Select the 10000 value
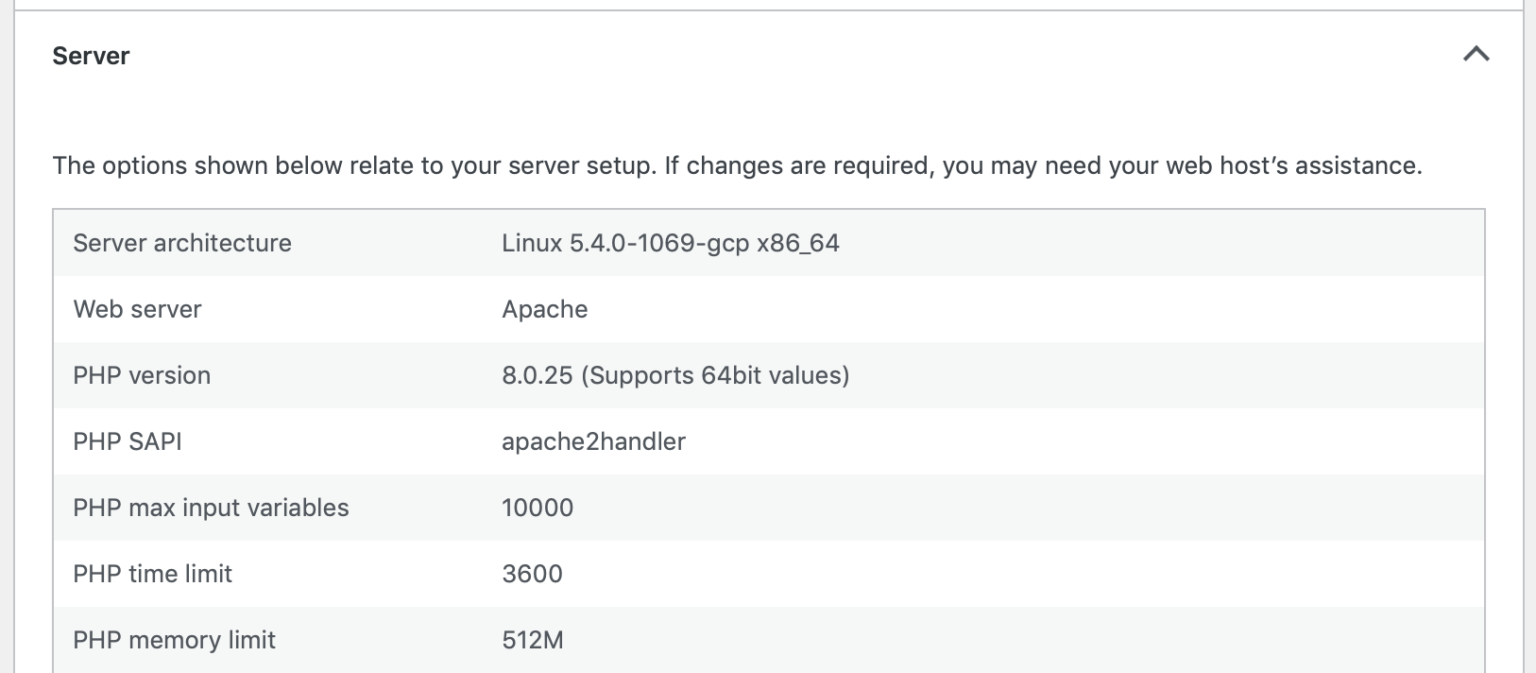This screenshot has width=1536, height=673. point(537,508)
